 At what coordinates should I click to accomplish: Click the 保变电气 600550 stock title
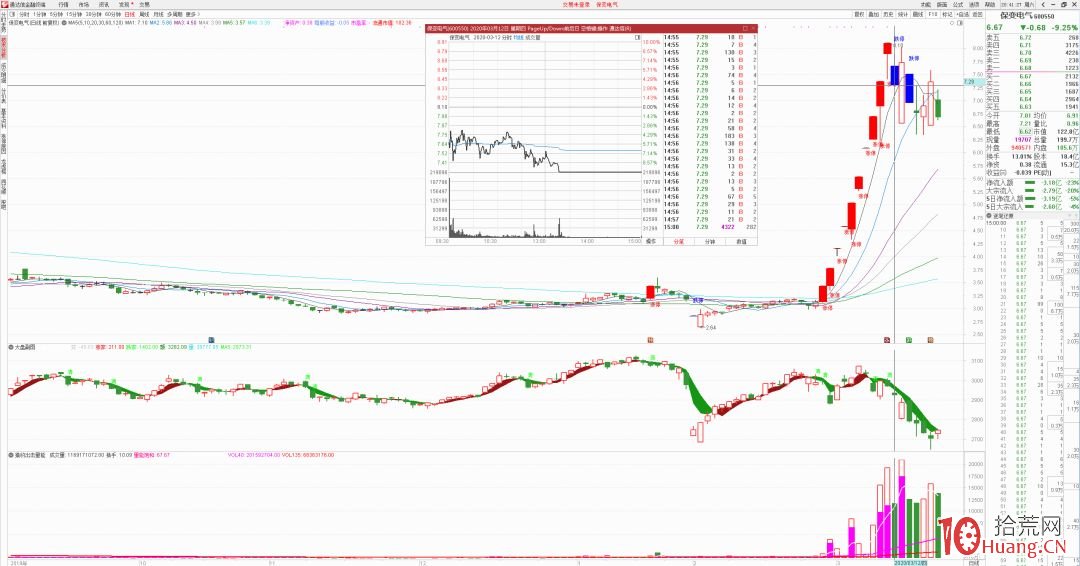1027,15
